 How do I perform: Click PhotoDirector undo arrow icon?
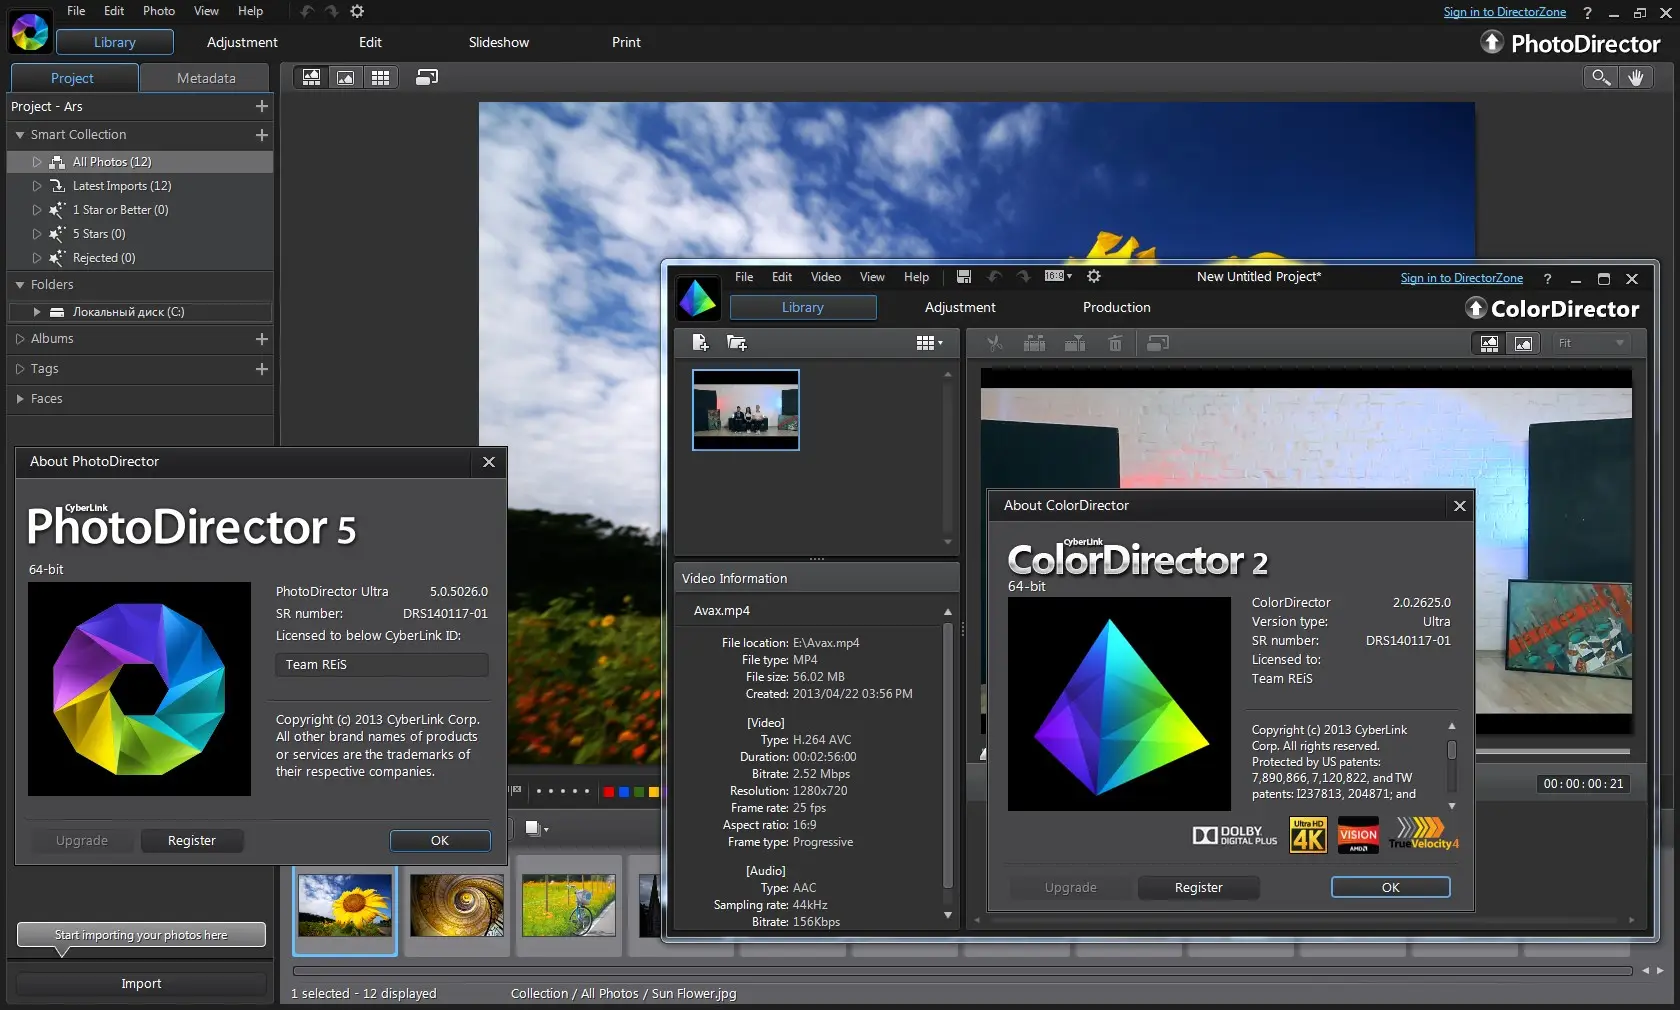click(x=306, y=11)
